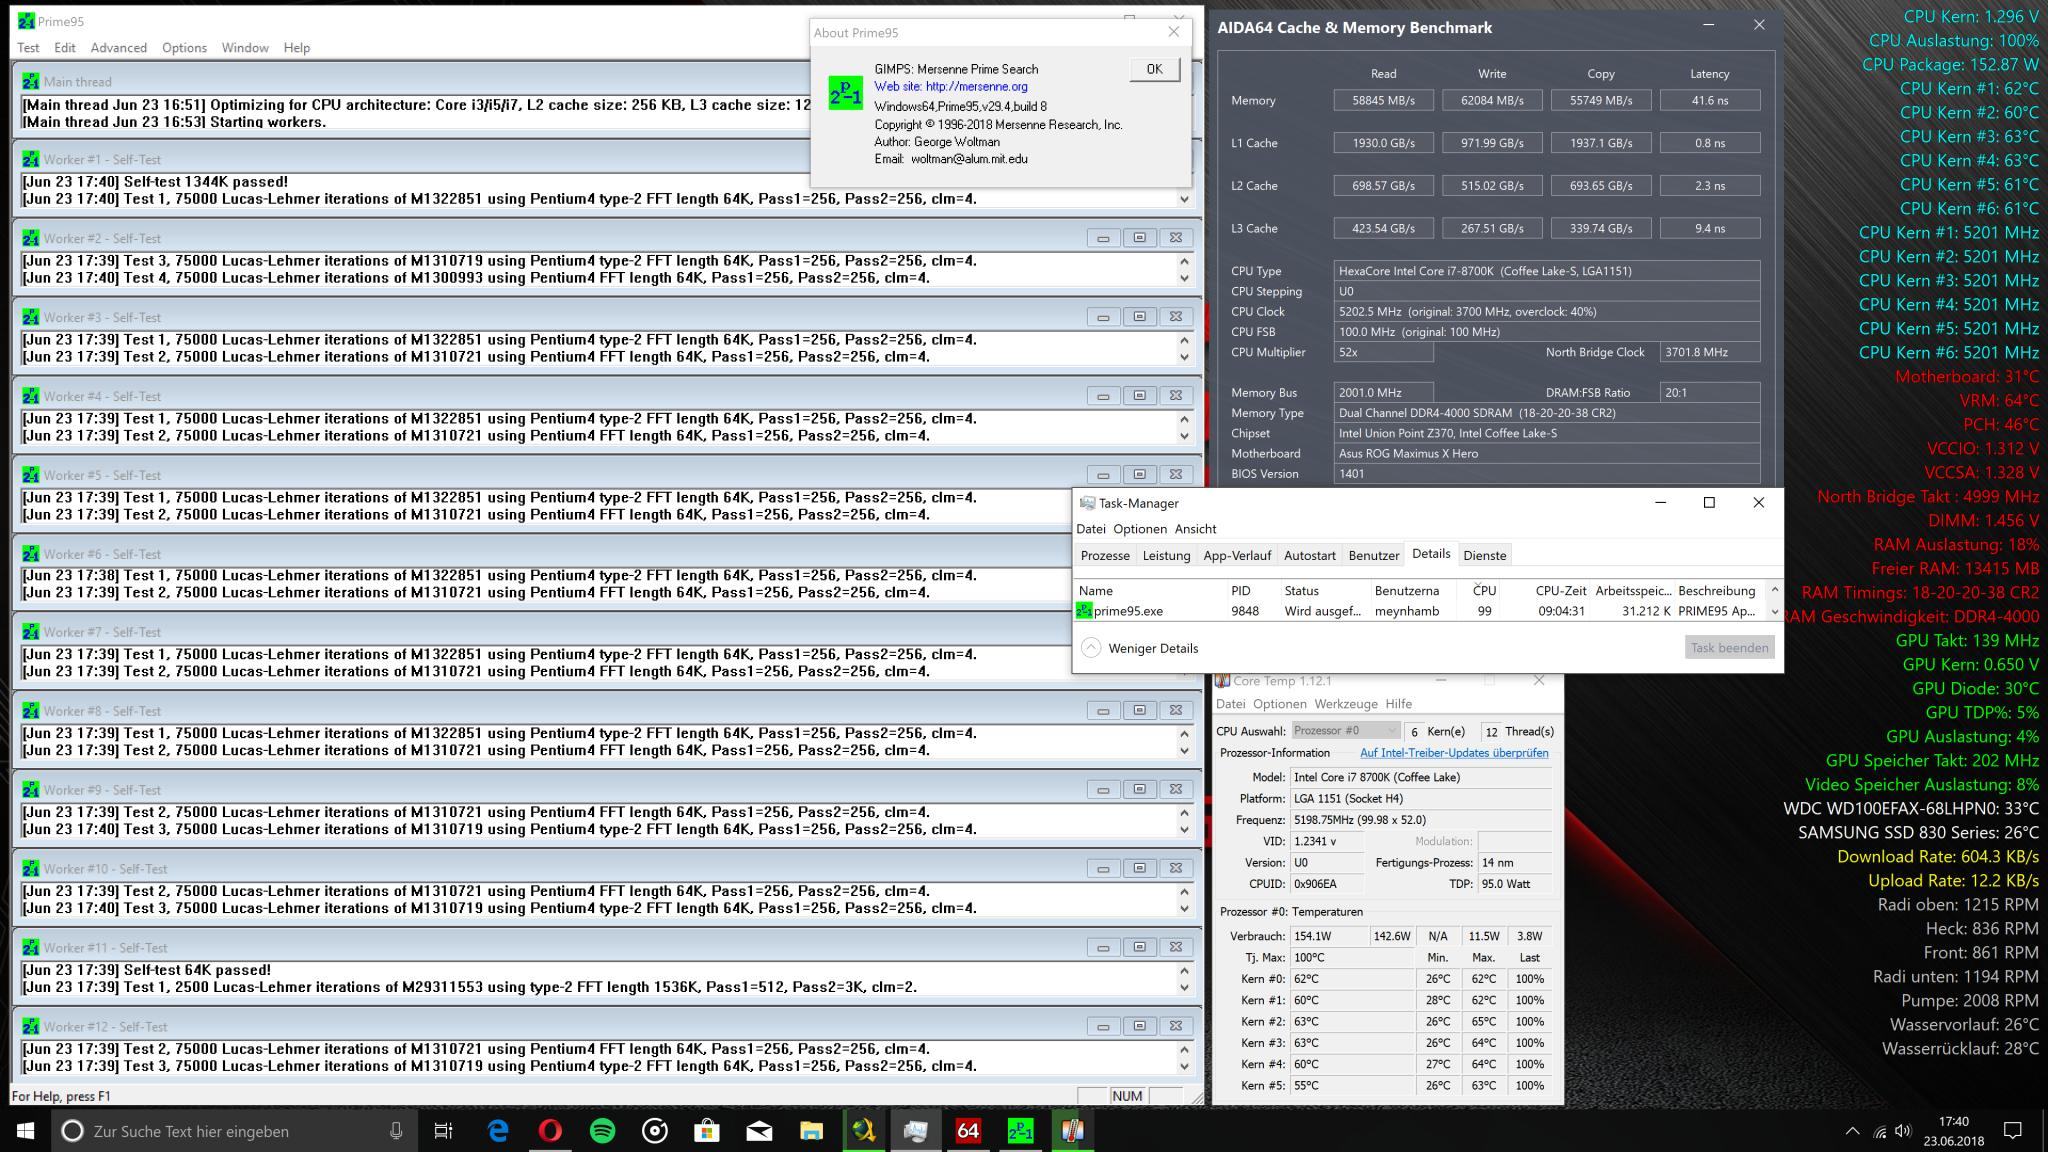Switch to Task-Manager Autostart tab
Viewport: 2048px width, 1152px height.
1309,555
